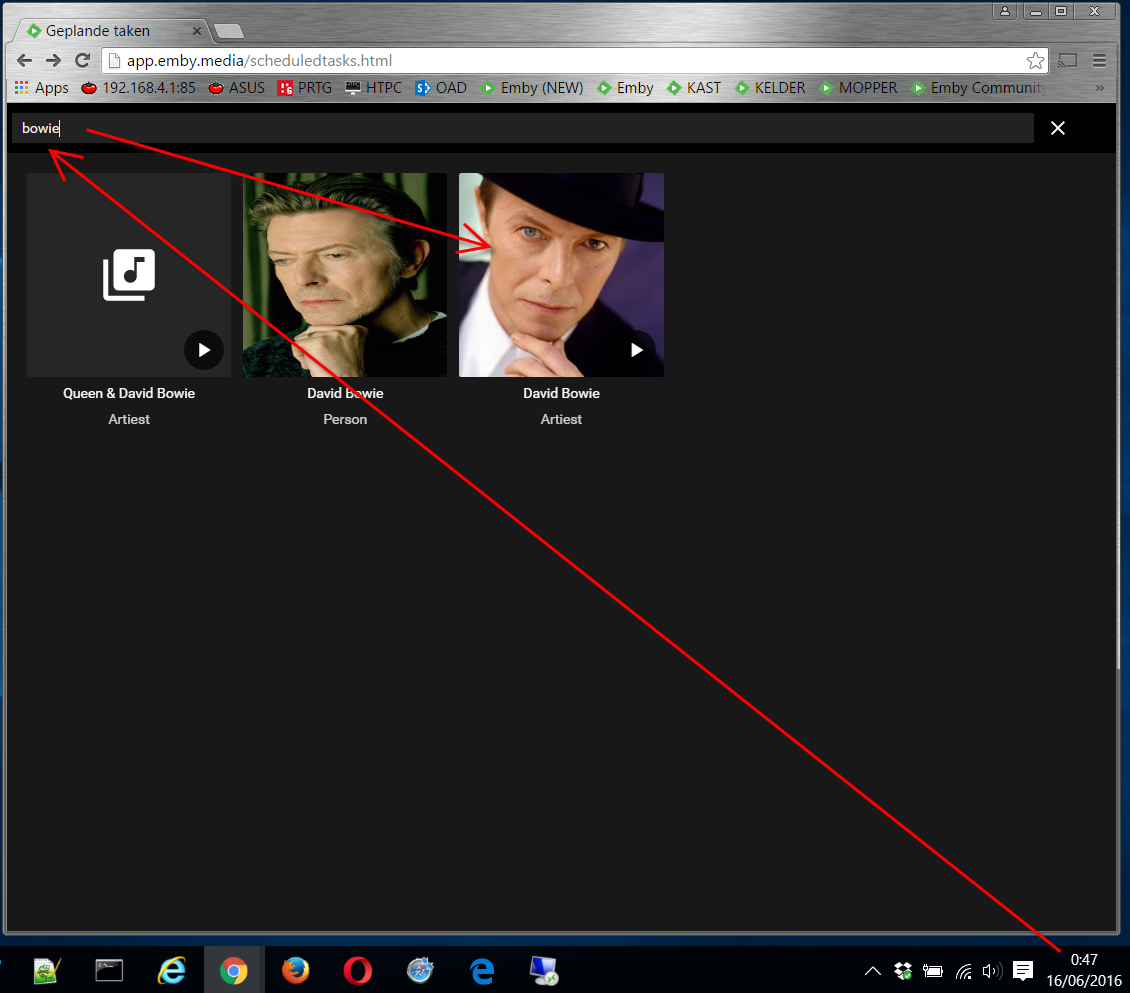Screen dimensions: 1130x993
Task: Open the Cast icon in Chrome toolbar
Action: click(x=1067, y=61)
